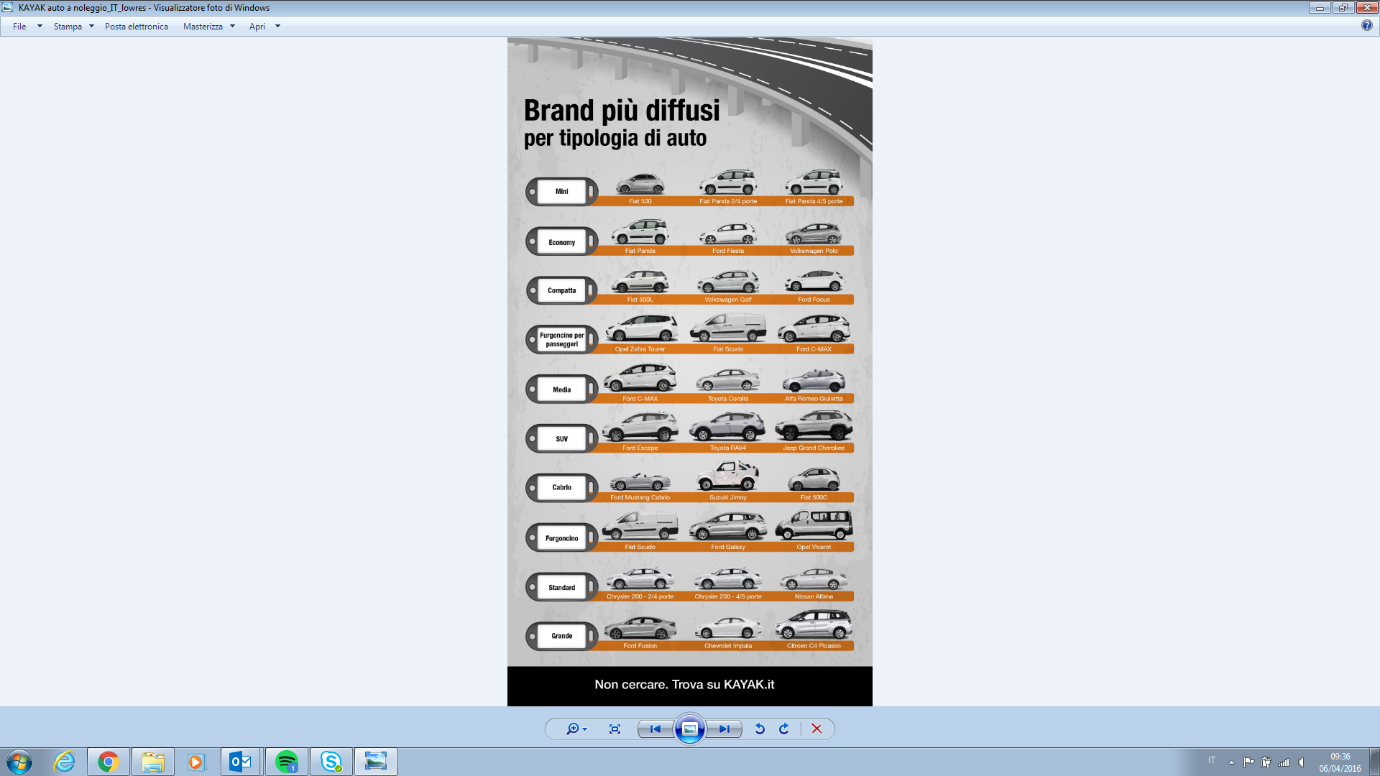Click the 'Citroen C4 Picasso' label
Image resolution: width=1380 pixels, height=776 pixels.
click(814, 646)
